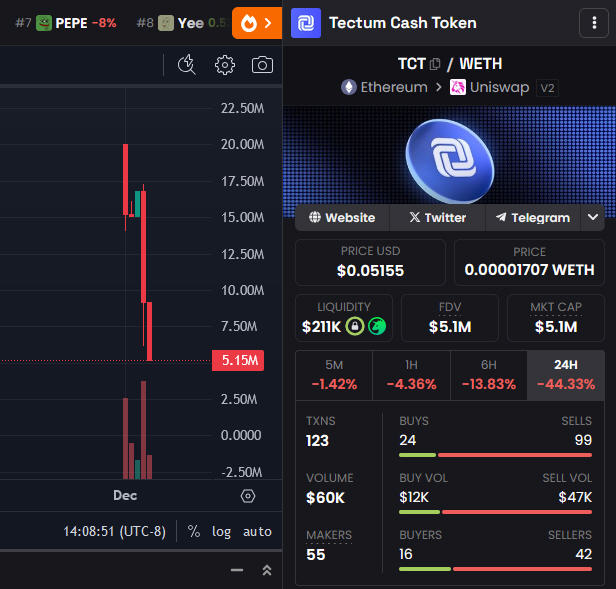
Task: Open time axis settings hexagon icon
Action: [248, 496]
